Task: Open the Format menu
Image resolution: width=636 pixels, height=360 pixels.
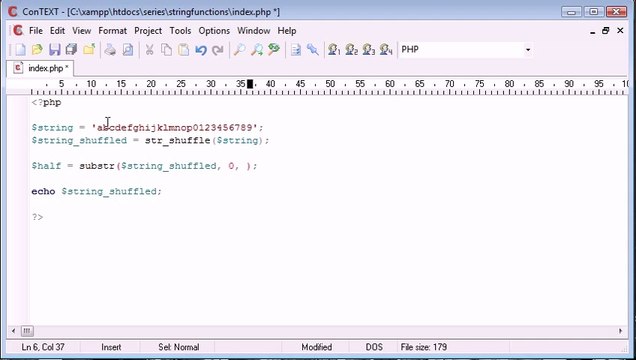Action: pos(112,31)
